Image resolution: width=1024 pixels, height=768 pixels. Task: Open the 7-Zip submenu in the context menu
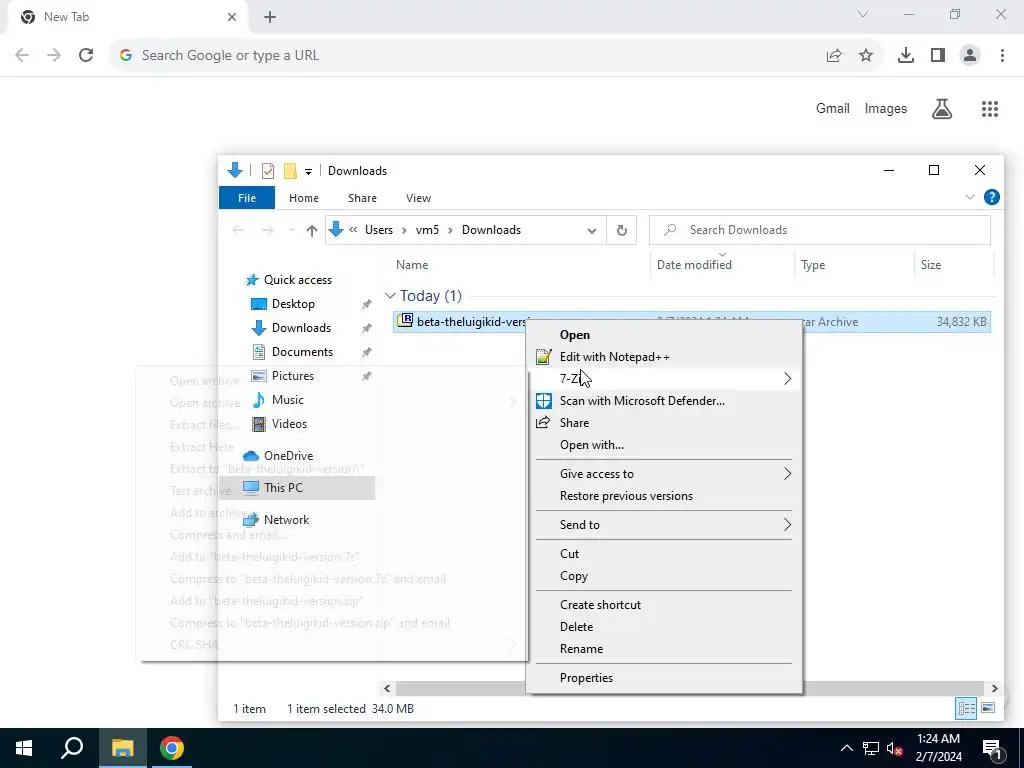coord(664,379)
